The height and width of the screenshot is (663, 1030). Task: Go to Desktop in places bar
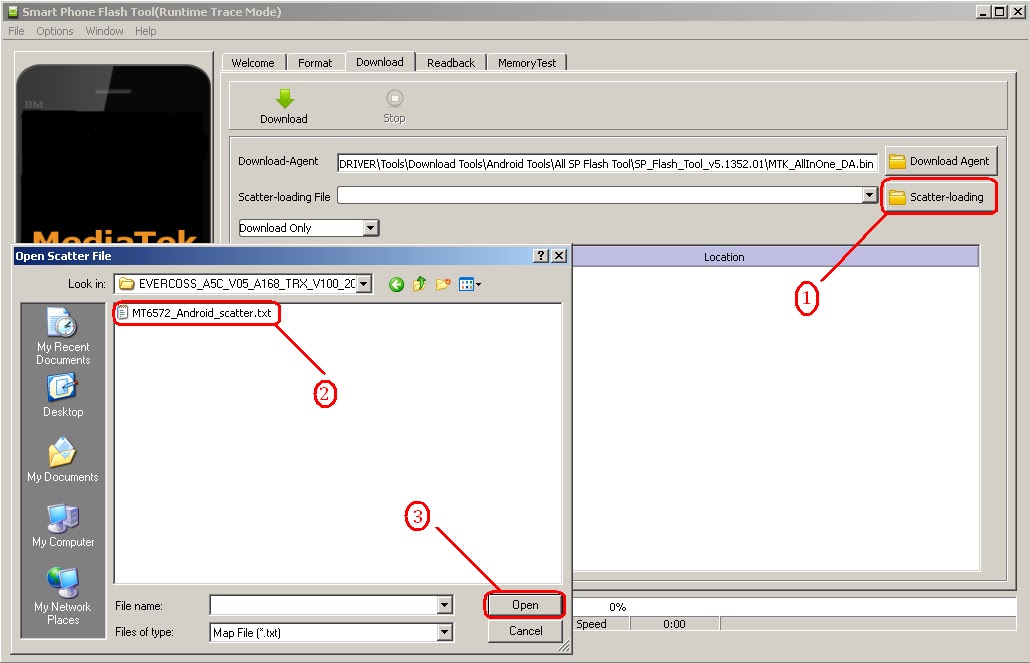pos(63,396)
